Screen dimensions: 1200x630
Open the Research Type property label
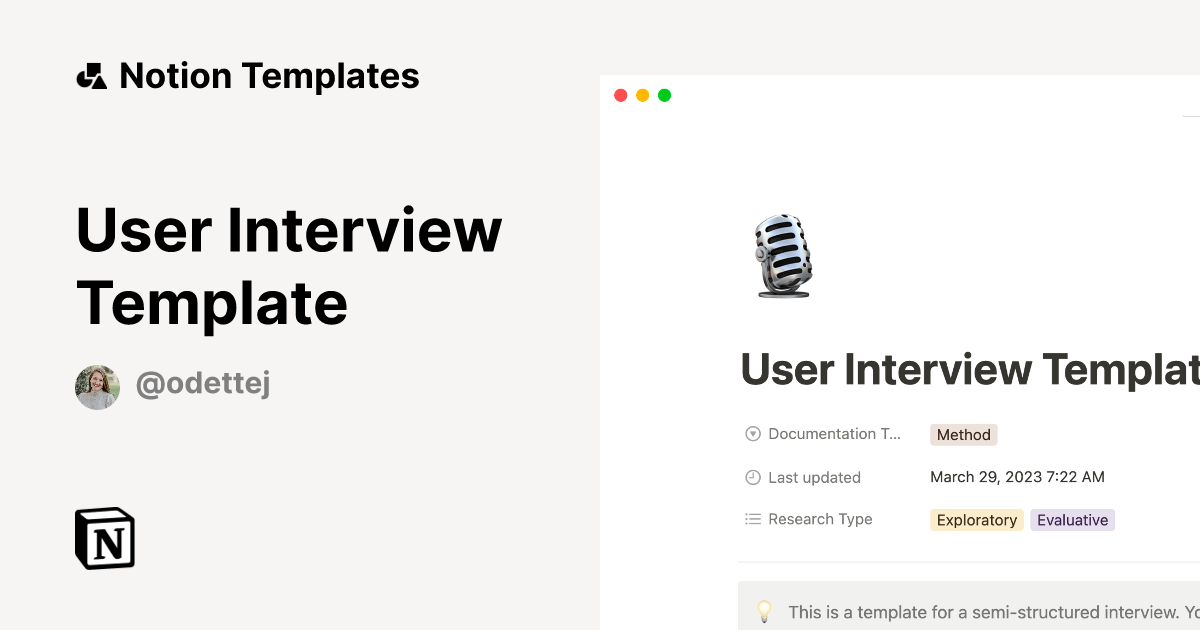click(x=820, y=519)
